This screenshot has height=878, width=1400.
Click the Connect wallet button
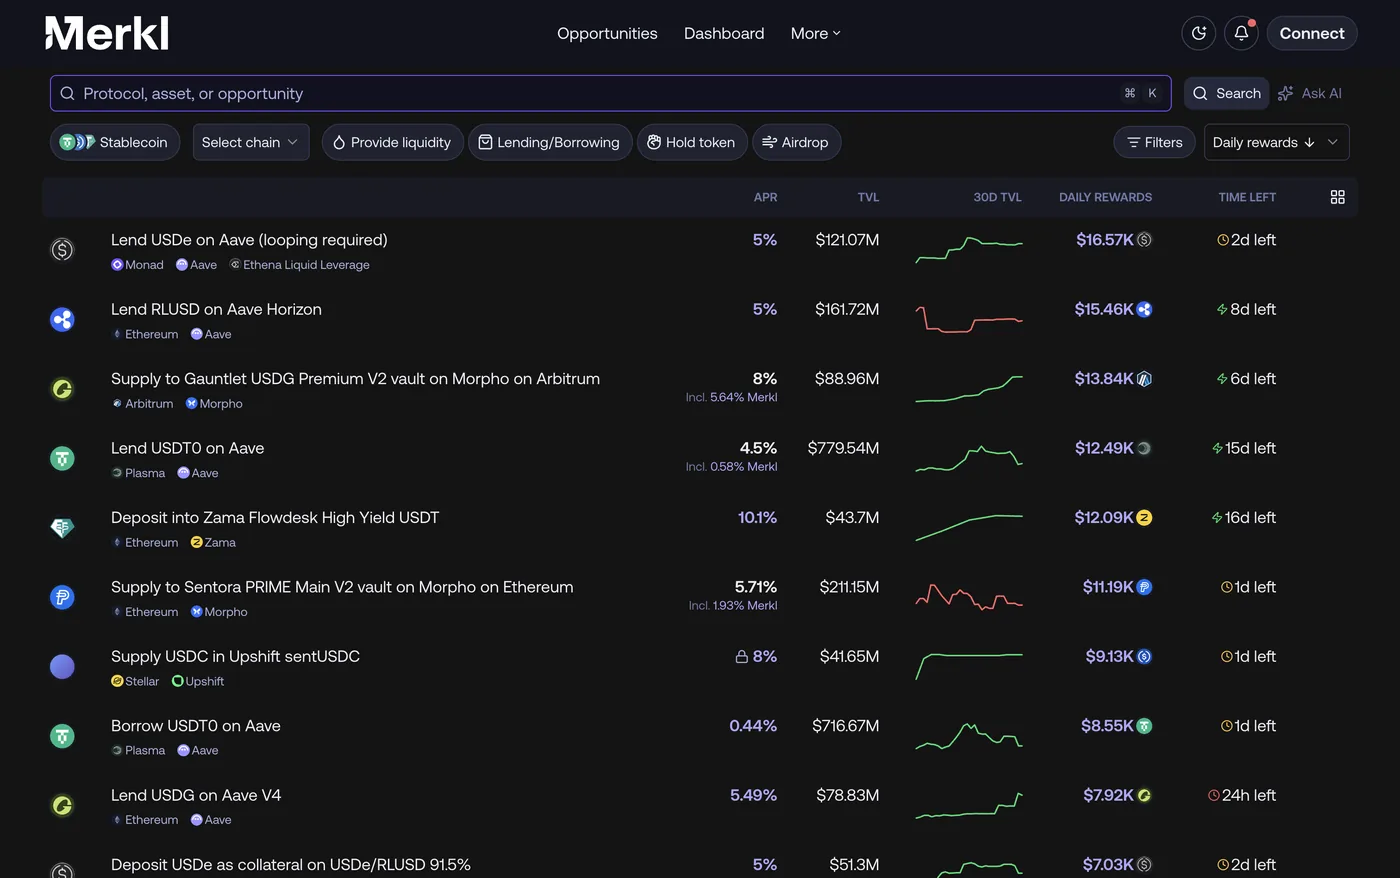click(x=1312, y=33)
